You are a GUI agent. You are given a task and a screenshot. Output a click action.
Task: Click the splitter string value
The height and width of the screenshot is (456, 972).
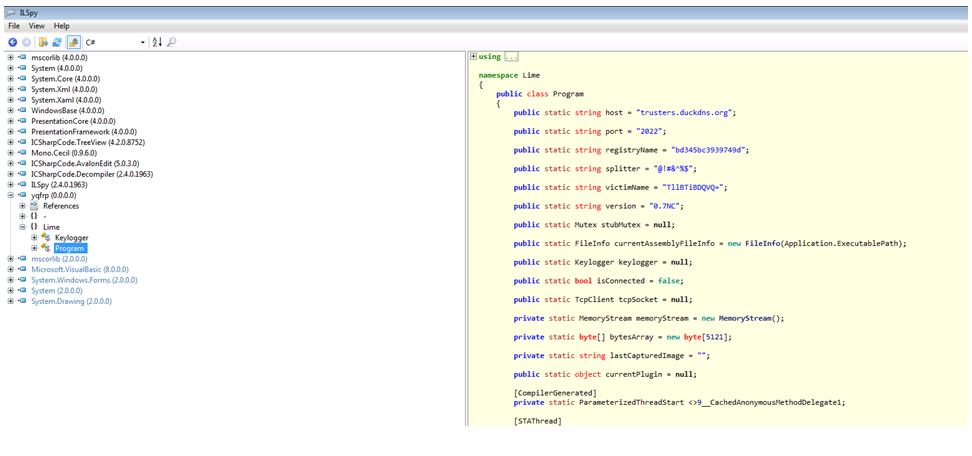click(x=673, y=169)
